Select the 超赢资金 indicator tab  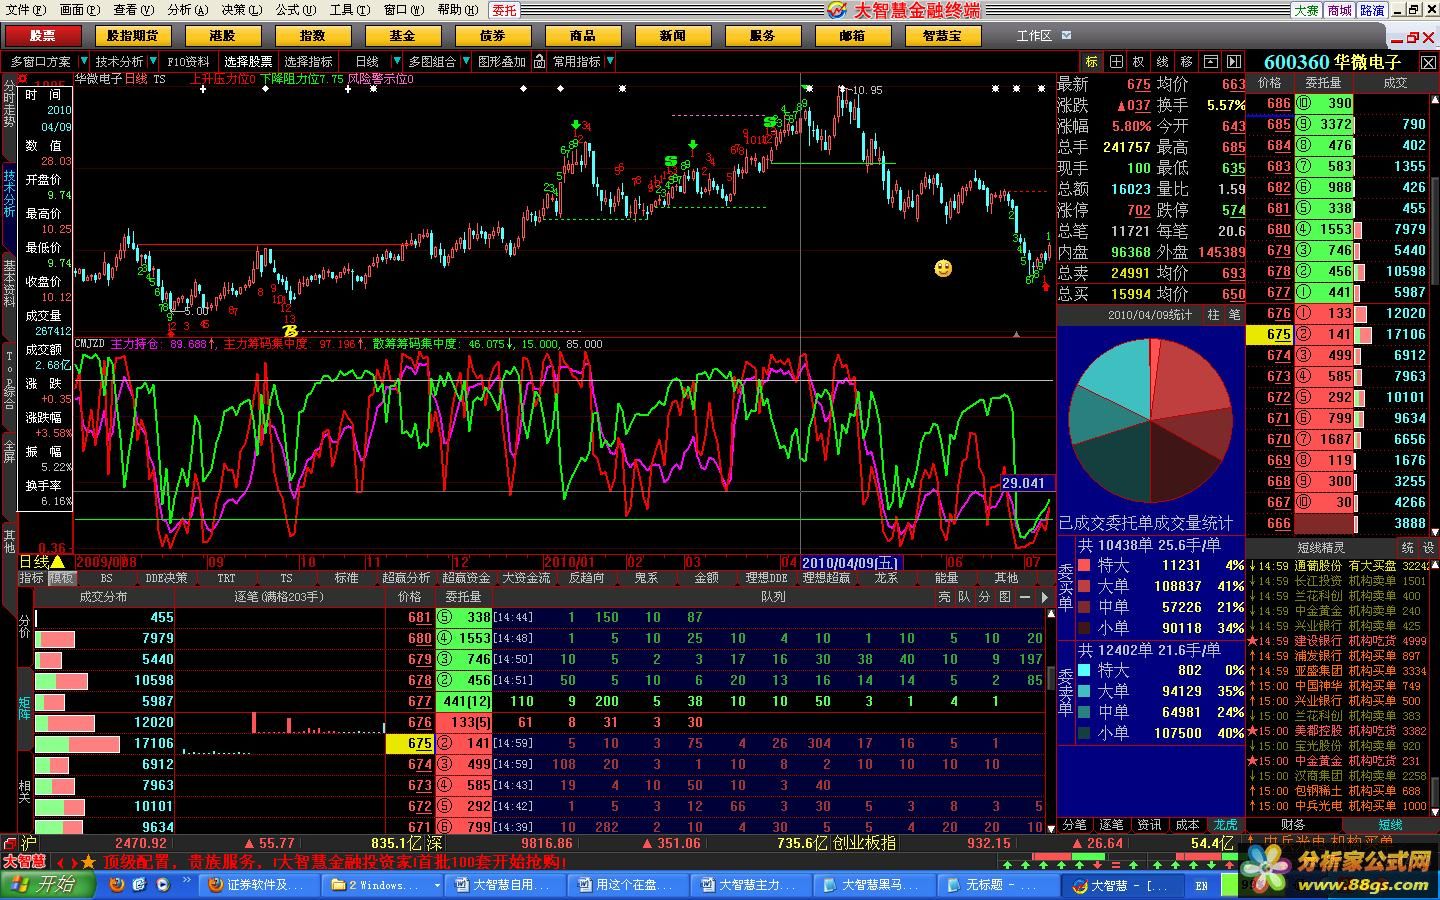click(466, 578)
